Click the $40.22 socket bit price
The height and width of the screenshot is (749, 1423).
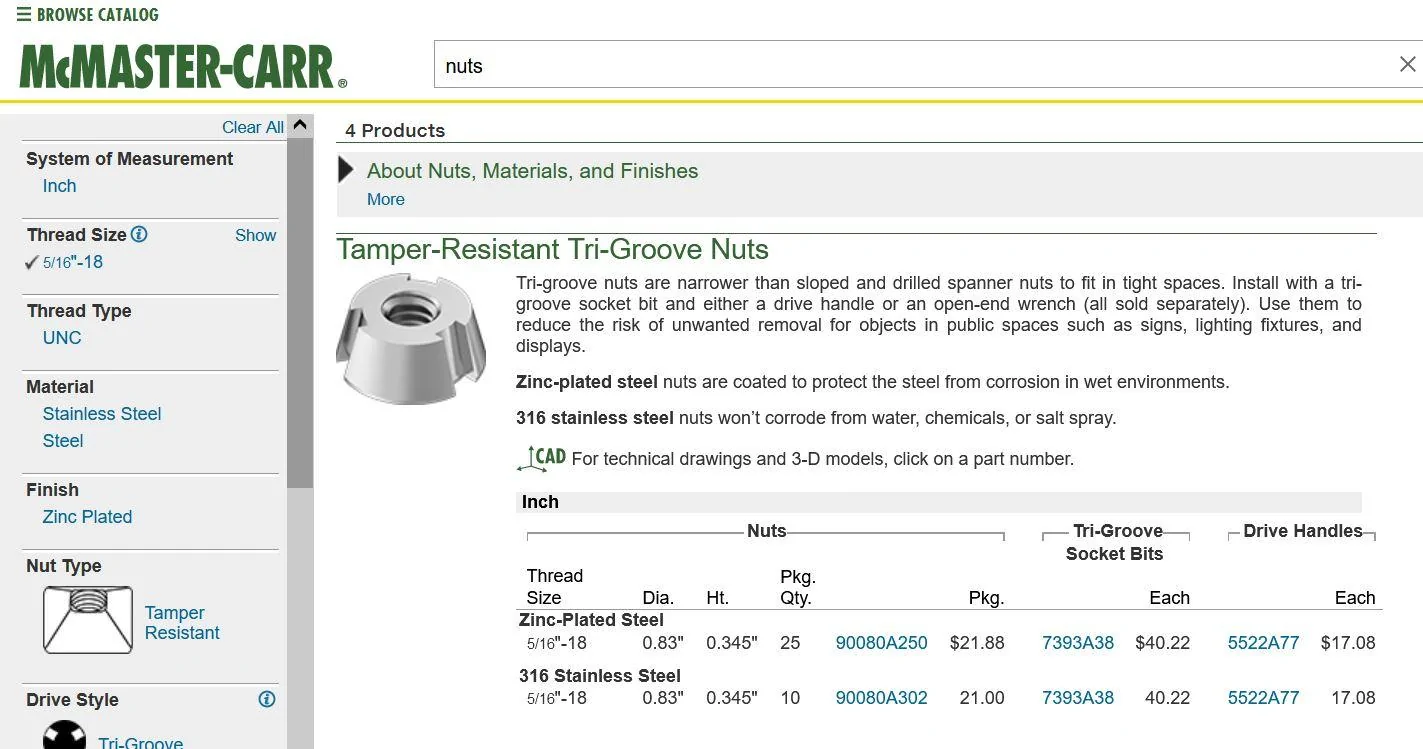1163,643
